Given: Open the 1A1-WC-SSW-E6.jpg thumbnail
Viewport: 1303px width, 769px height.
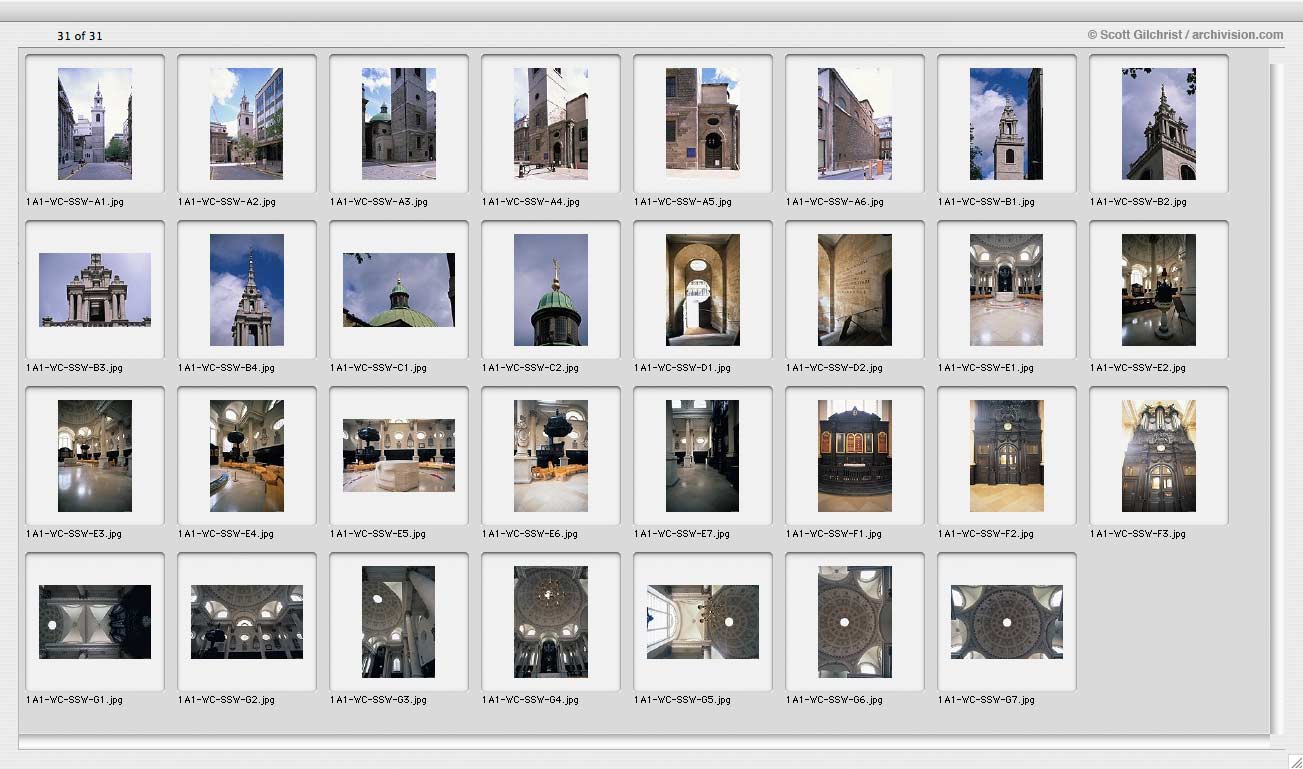Looking at the screenshot, I should (x=551, y=456).
